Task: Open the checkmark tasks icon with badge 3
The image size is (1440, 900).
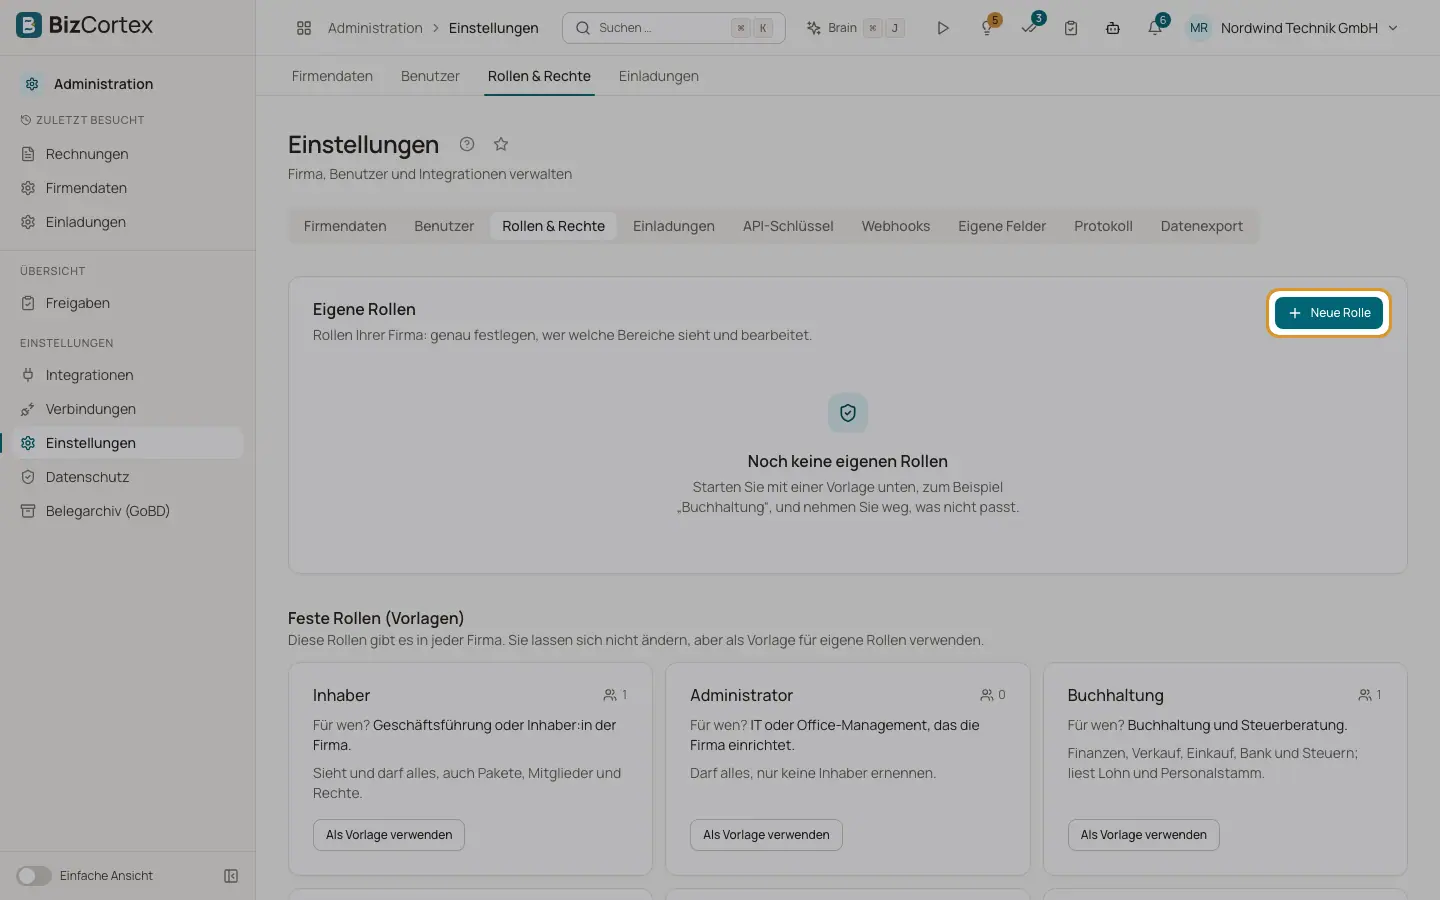Action: coord(1030,28)
